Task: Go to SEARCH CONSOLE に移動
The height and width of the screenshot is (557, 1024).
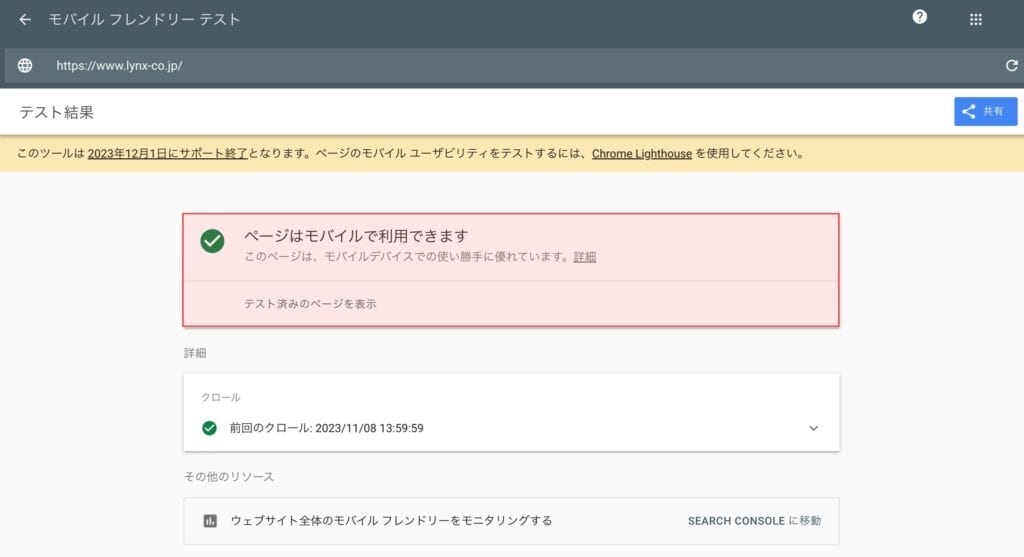Action: (754, 520)
